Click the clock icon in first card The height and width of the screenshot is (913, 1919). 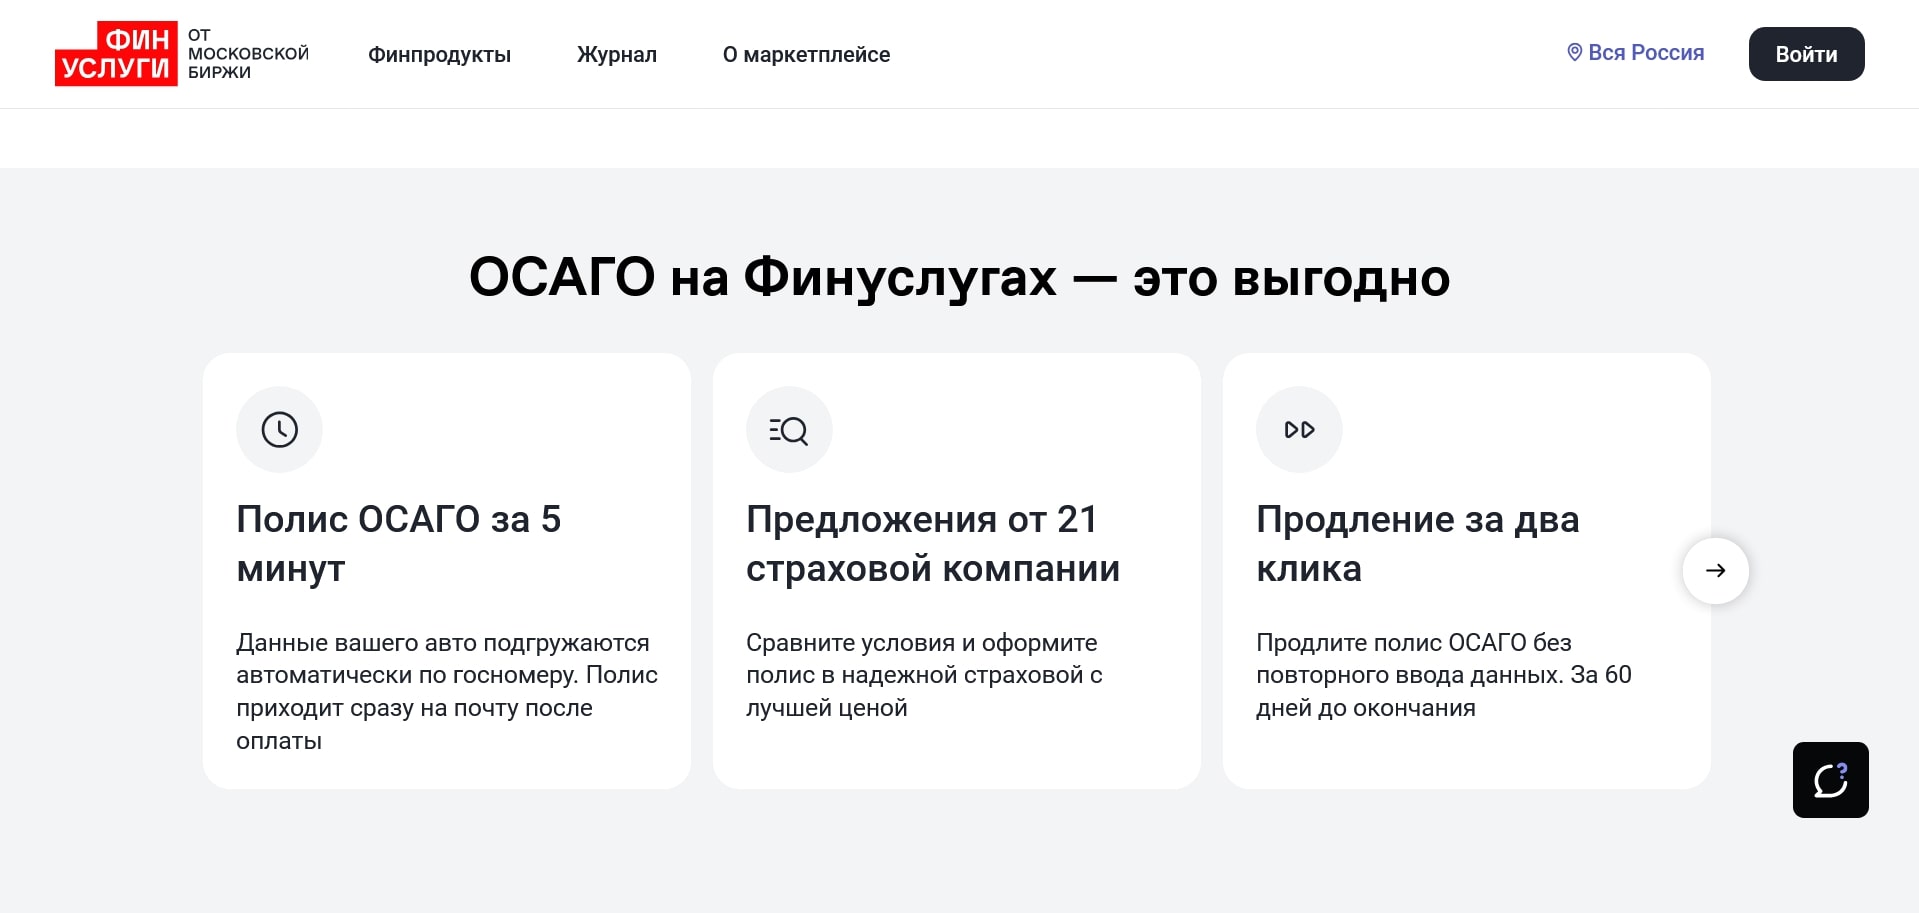tap(279, 430)
